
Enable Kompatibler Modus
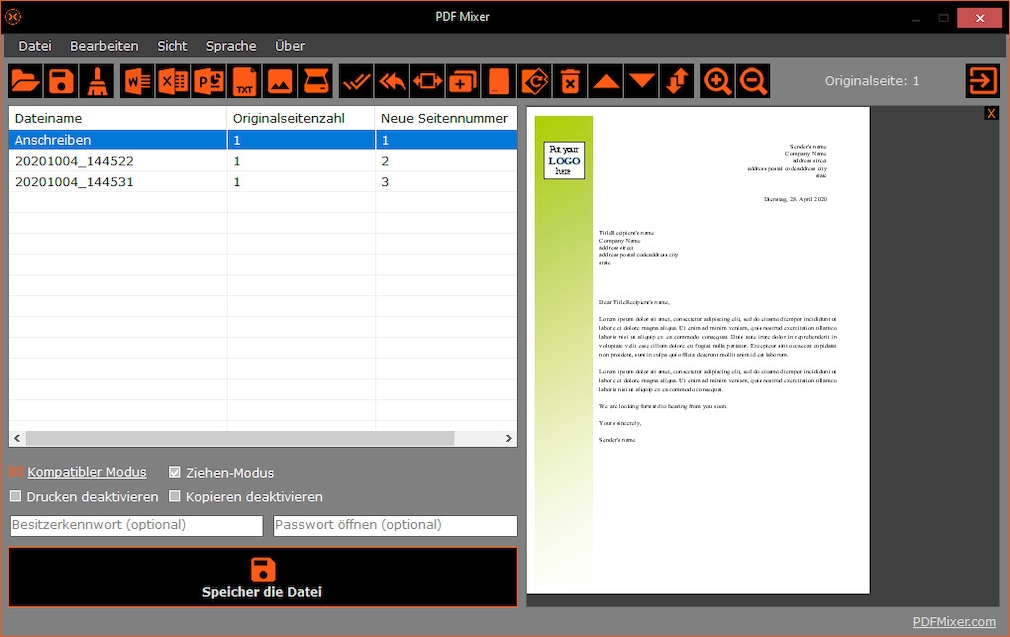[15, 471]
